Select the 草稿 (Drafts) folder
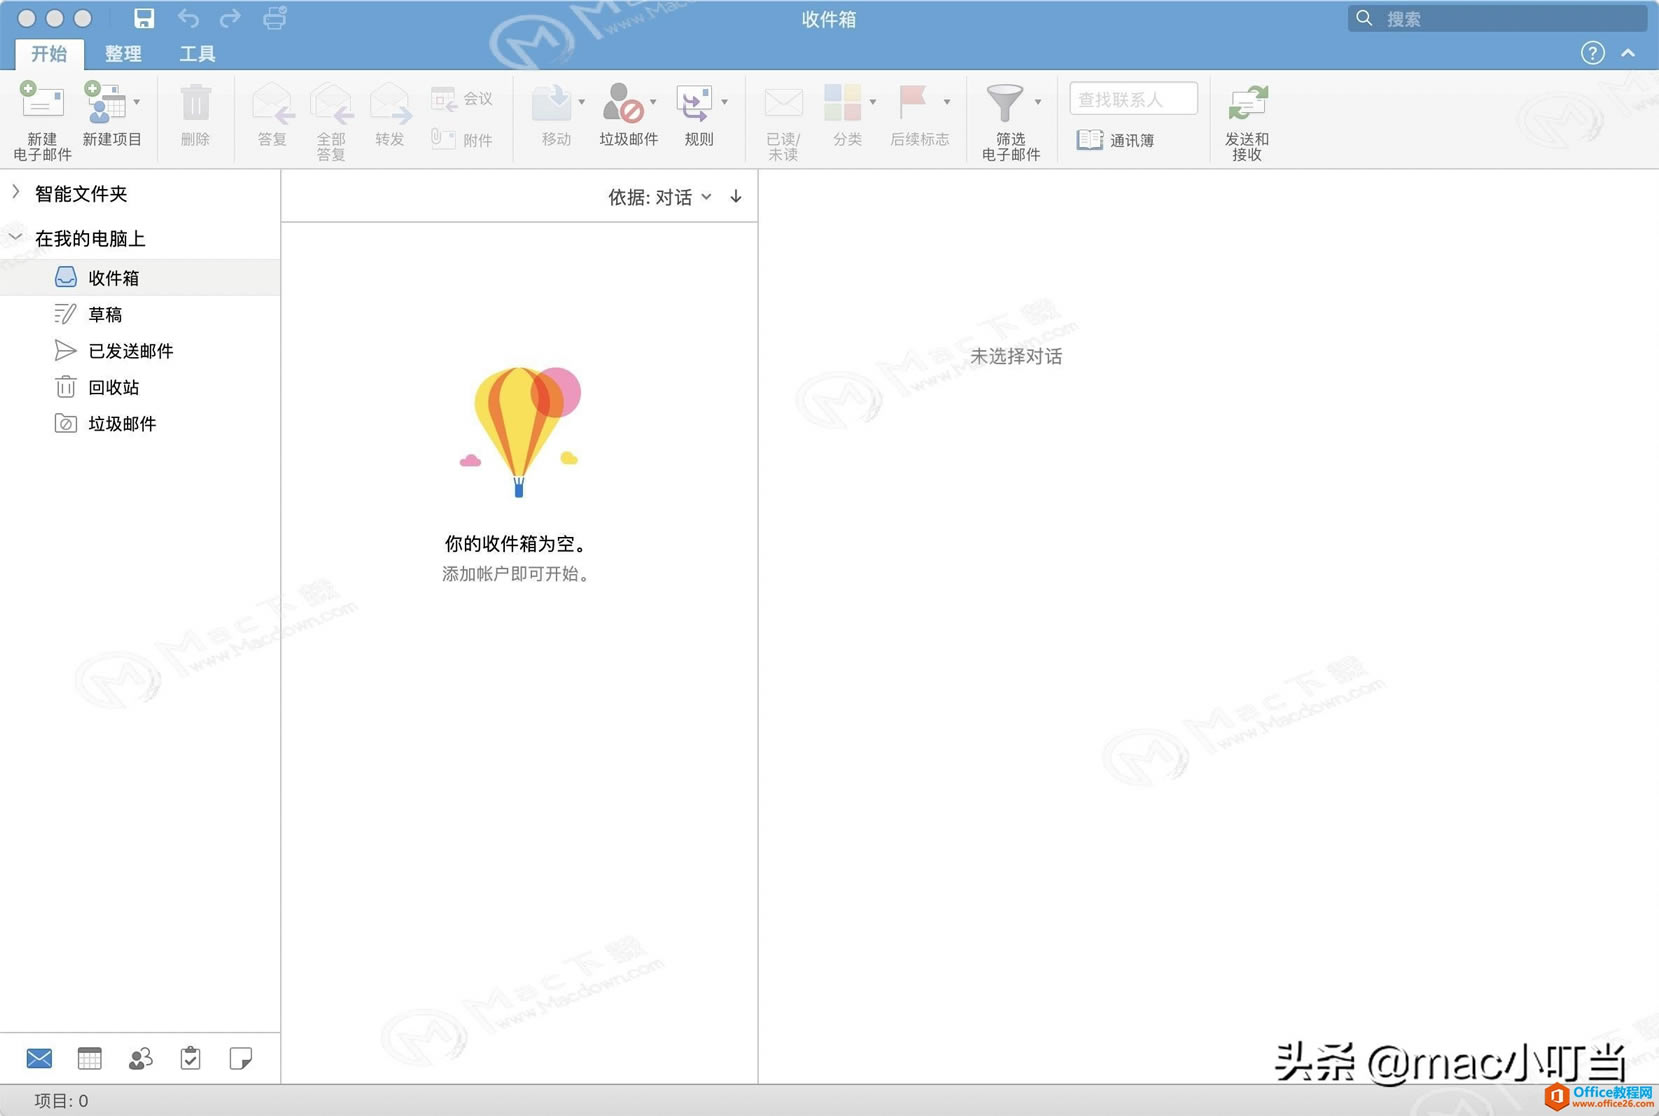 [x=106, y=313]
